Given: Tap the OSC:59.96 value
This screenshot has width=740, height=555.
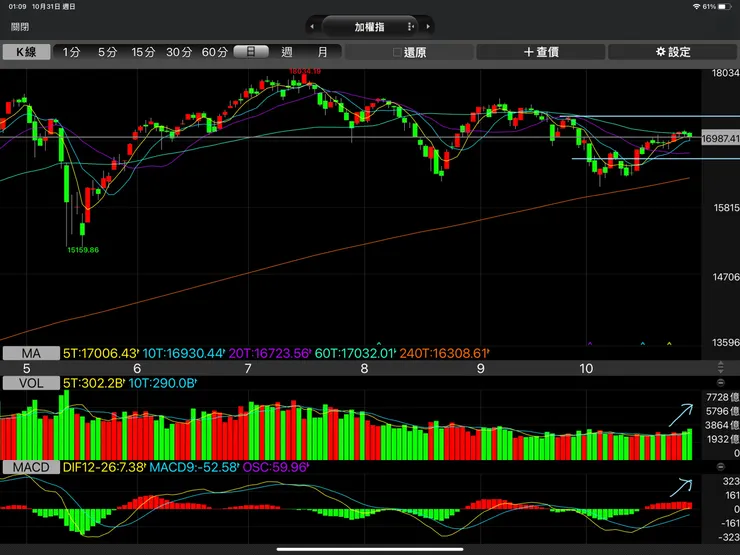Looking at the screenshot, I should pyautogui.click(x=276, y=467).
